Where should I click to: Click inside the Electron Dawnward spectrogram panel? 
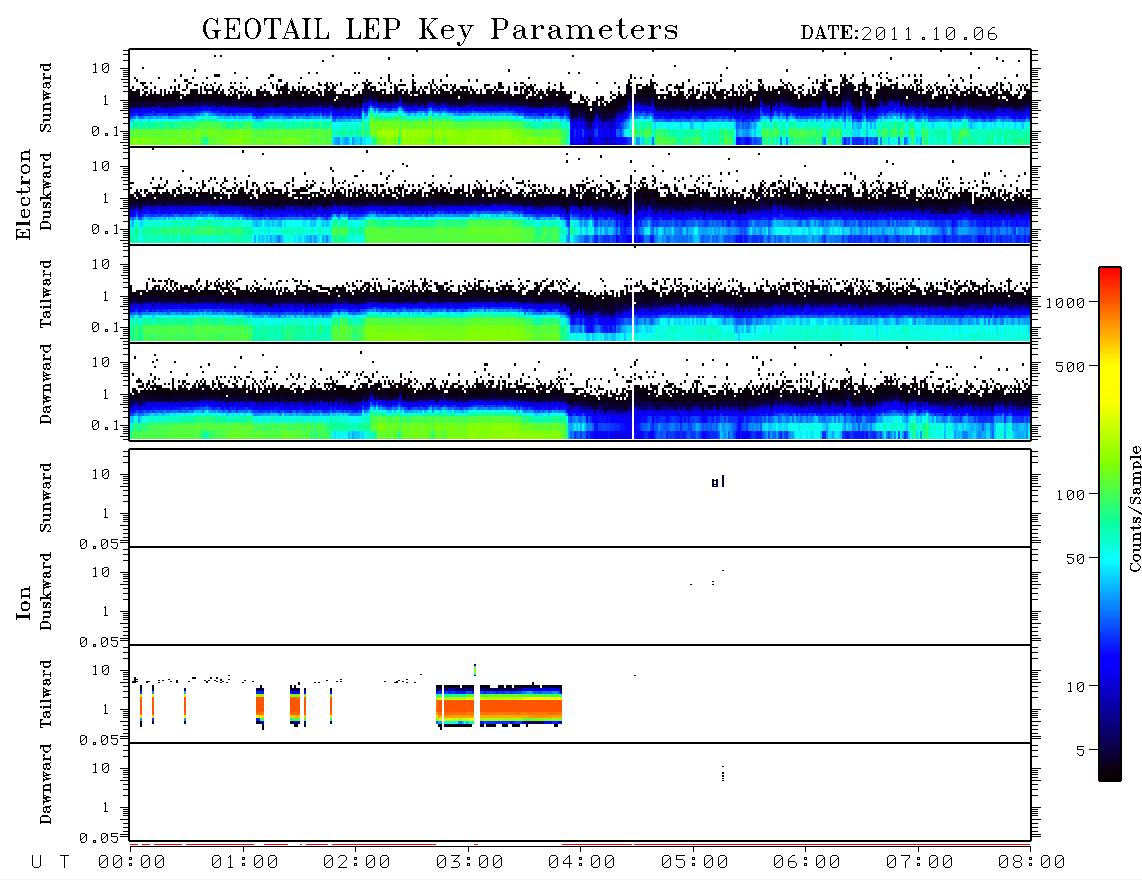580,391
